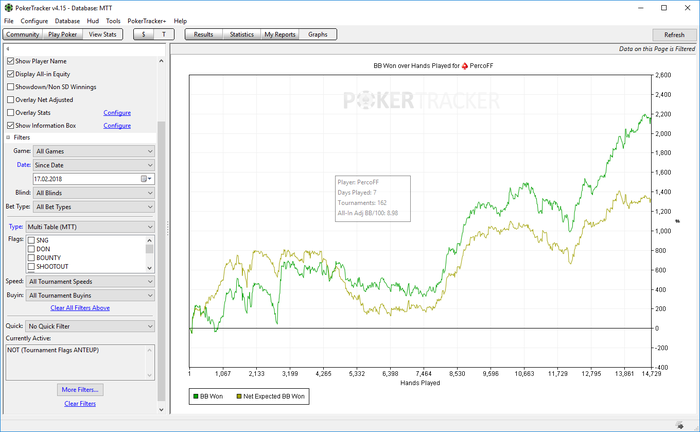Collapse the left sidebar with the arrow icon

pos(8,48)
